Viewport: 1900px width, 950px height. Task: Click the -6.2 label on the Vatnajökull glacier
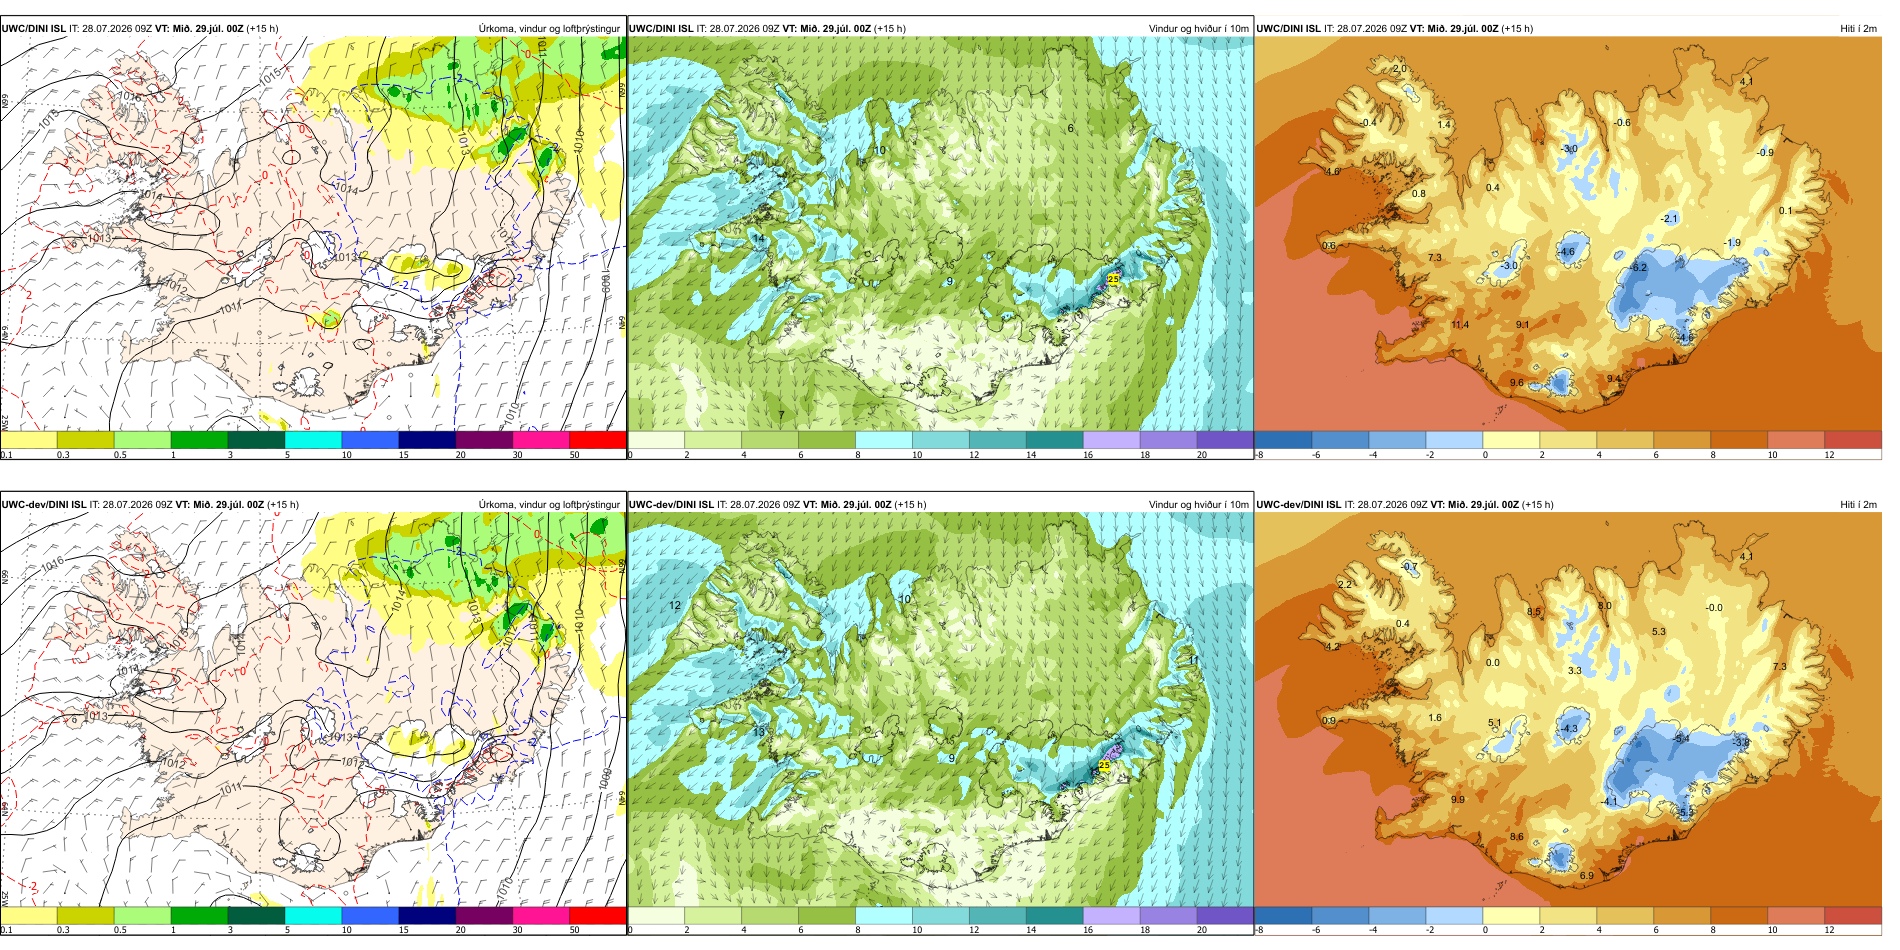click(x=1638, y=268)
